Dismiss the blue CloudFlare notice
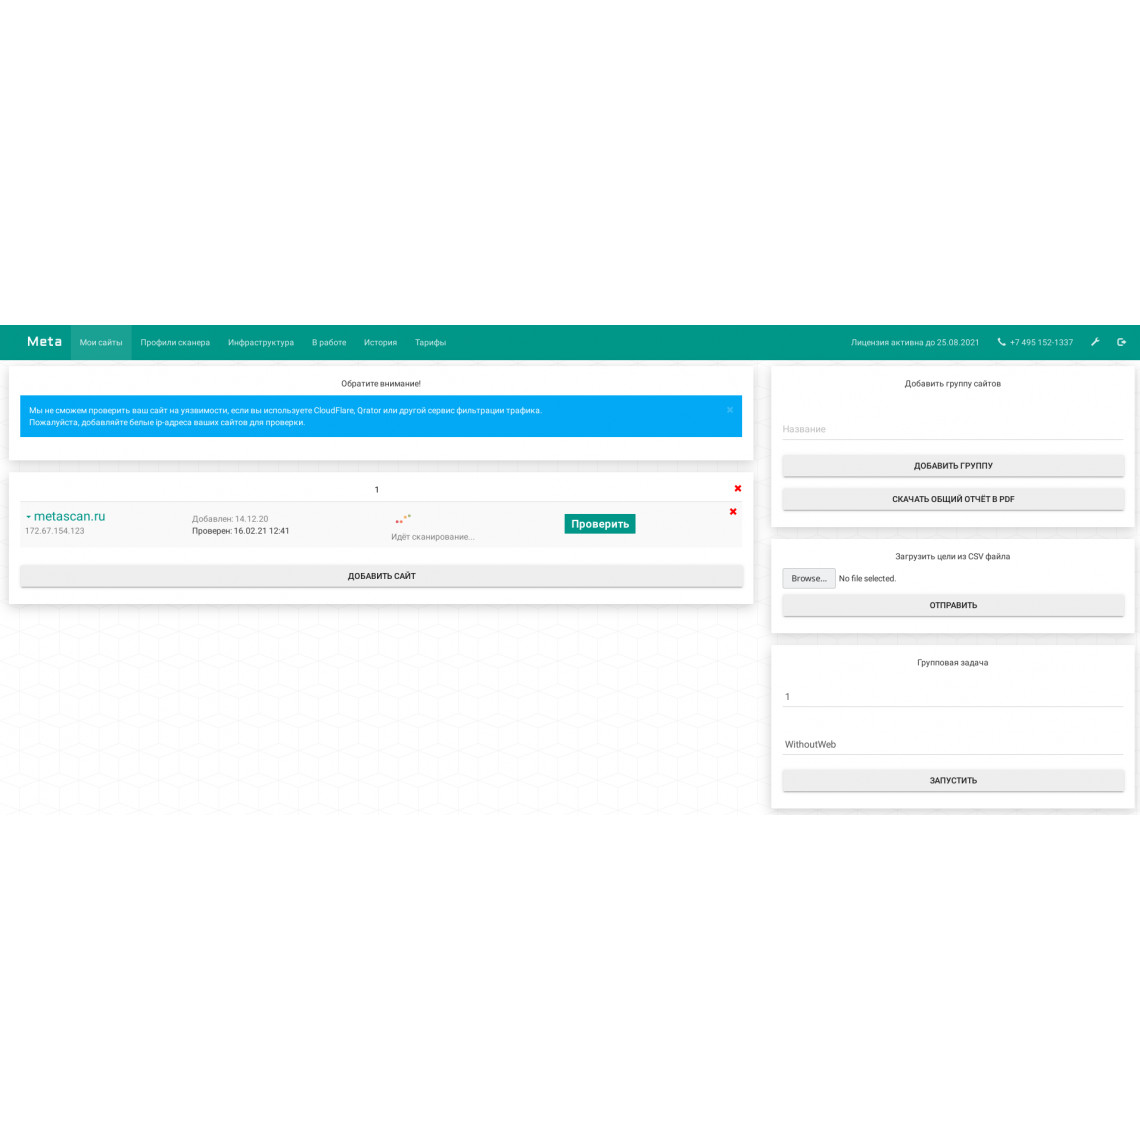 [x=730, y=410]
